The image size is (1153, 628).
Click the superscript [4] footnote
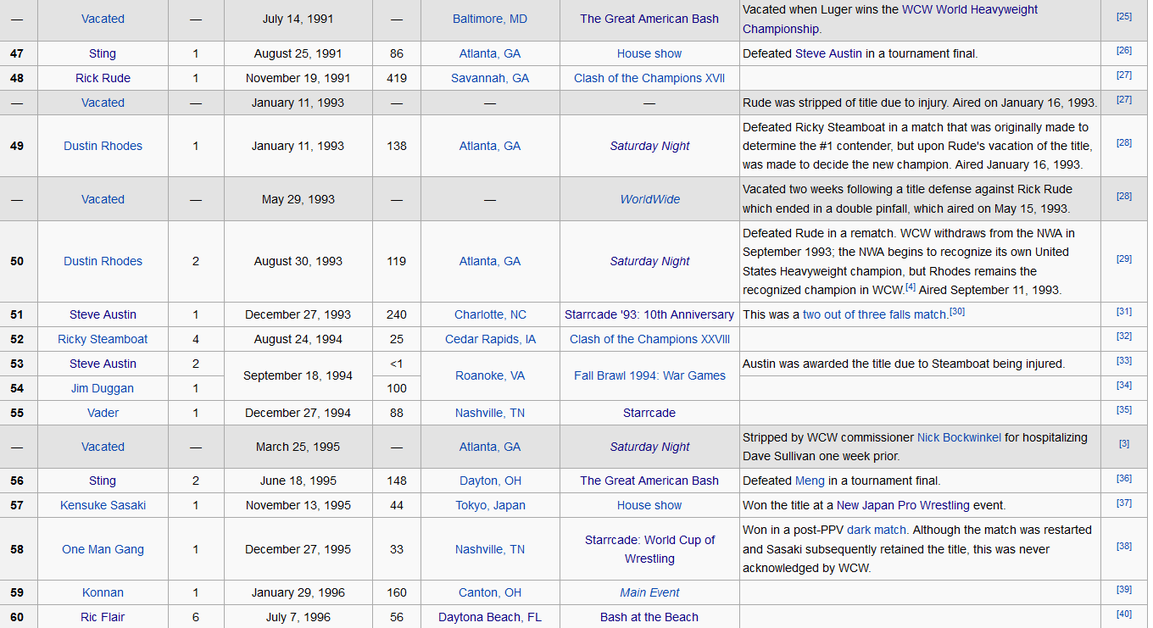tap(910, 287)
